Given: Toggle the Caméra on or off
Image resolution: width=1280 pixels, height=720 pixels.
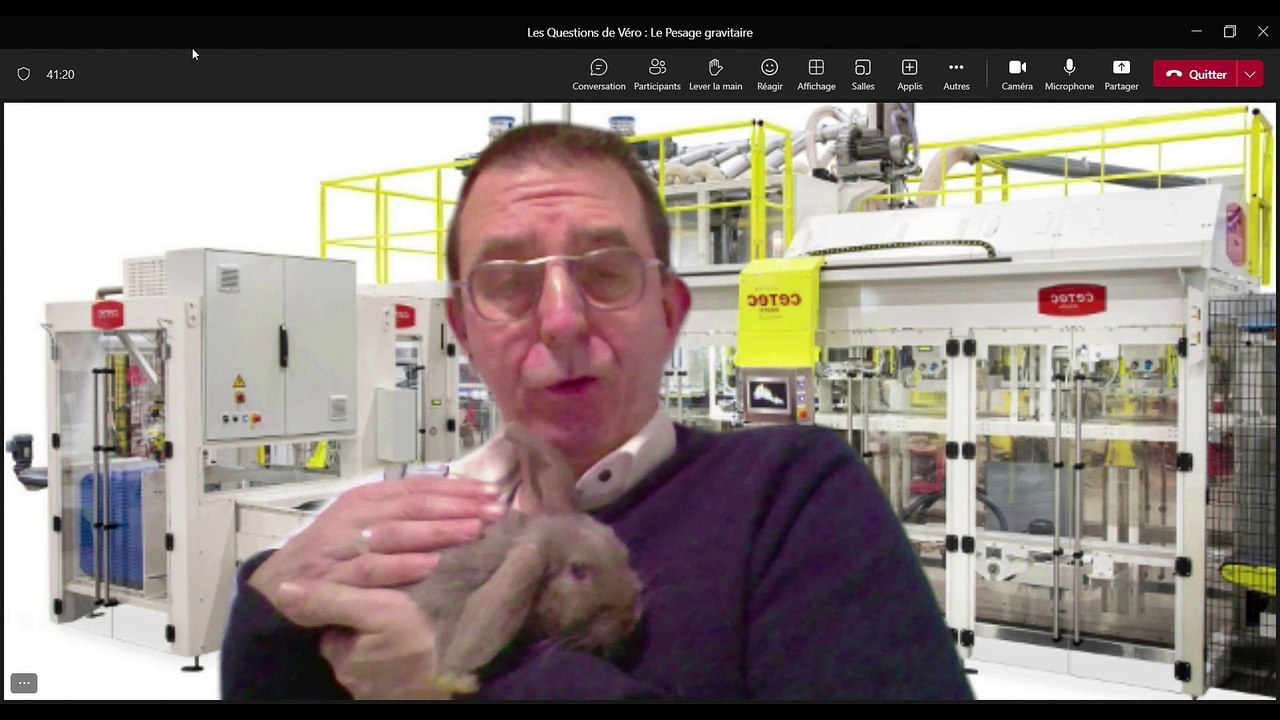Looking at the screenshot, I should (x=1017, y=74).
